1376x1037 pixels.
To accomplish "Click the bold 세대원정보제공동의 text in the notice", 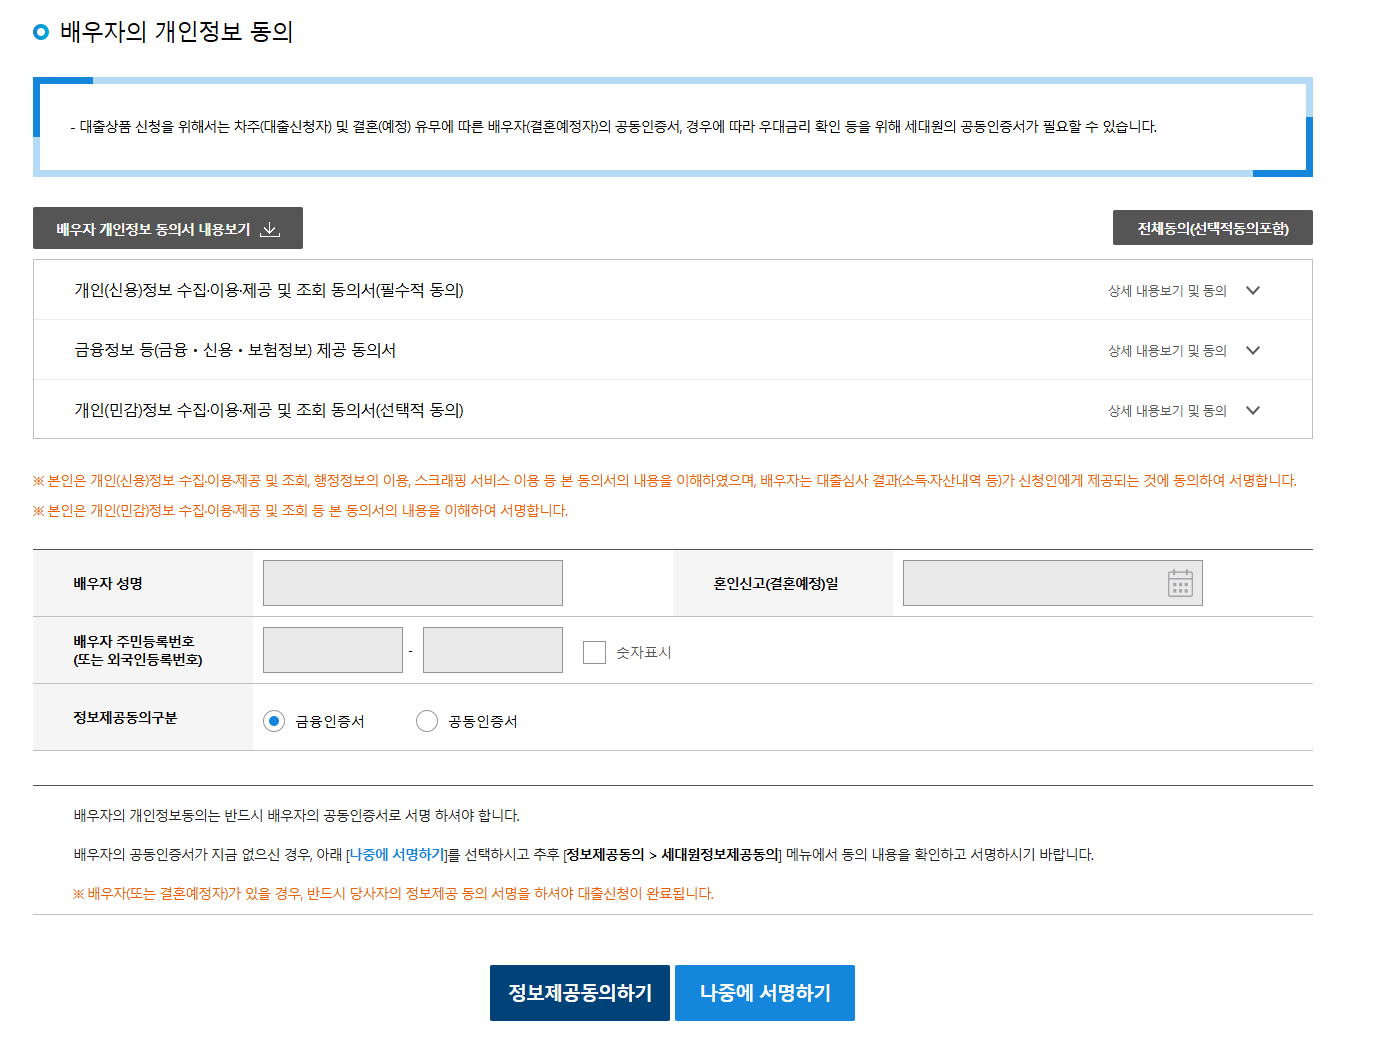I will 720,855.
